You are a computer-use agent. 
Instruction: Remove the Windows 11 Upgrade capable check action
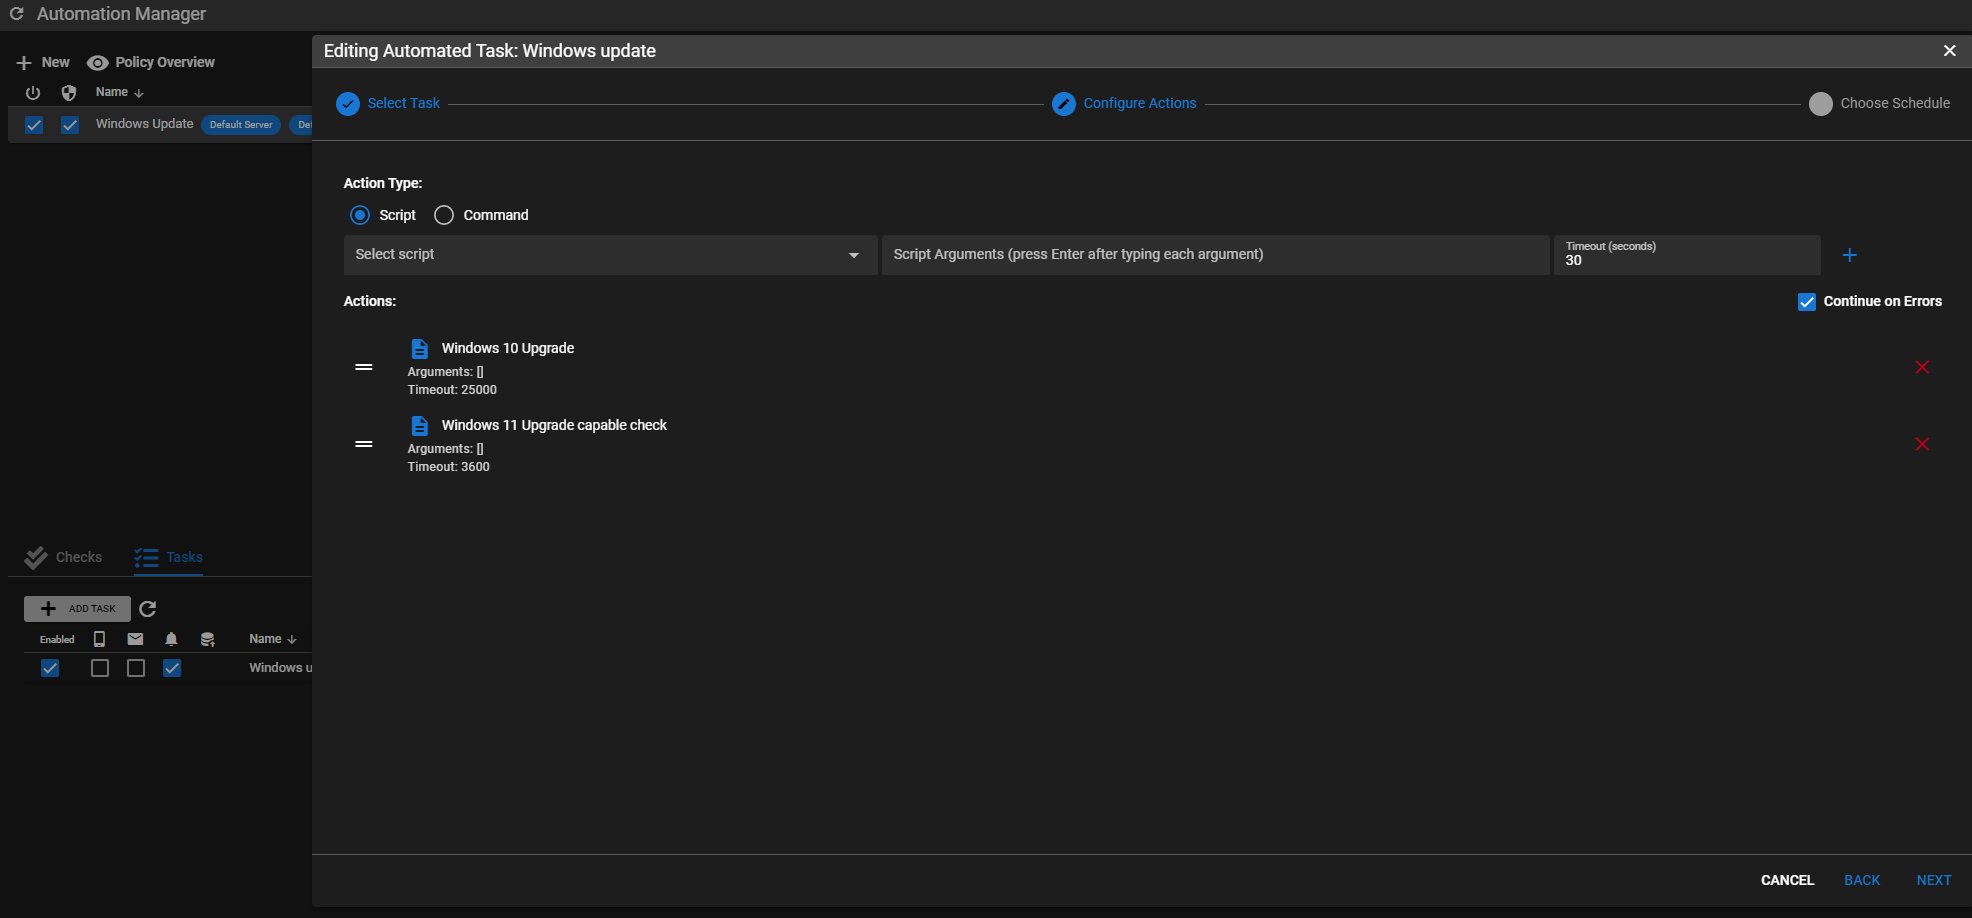tap(1921, 444)
